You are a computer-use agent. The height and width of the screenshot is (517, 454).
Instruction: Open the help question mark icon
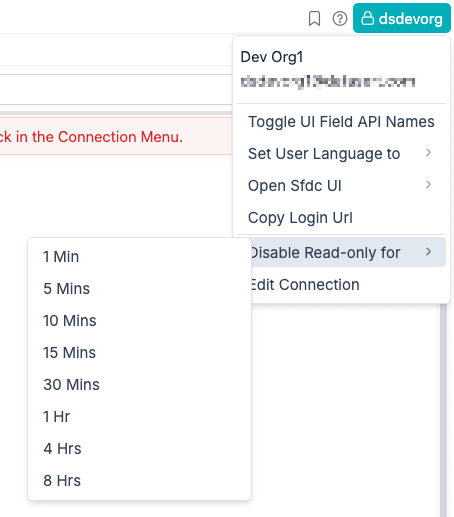click(340, 19)
